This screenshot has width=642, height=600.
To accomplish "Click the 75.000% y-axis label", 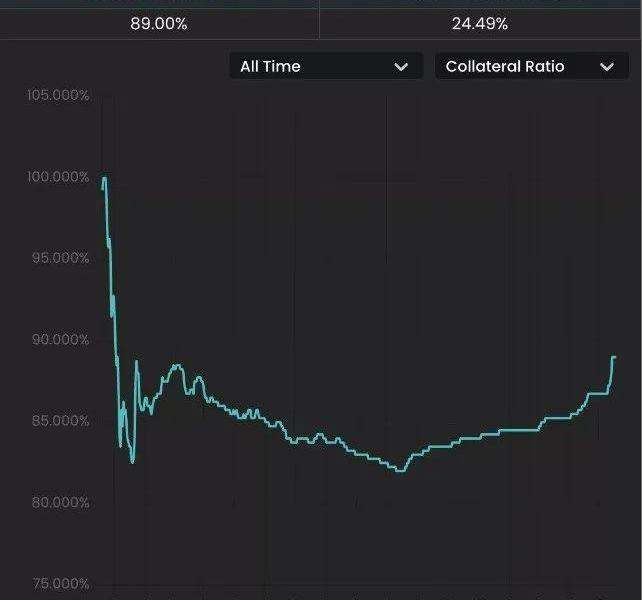I will pyautogui.click(x=59, y=584).
